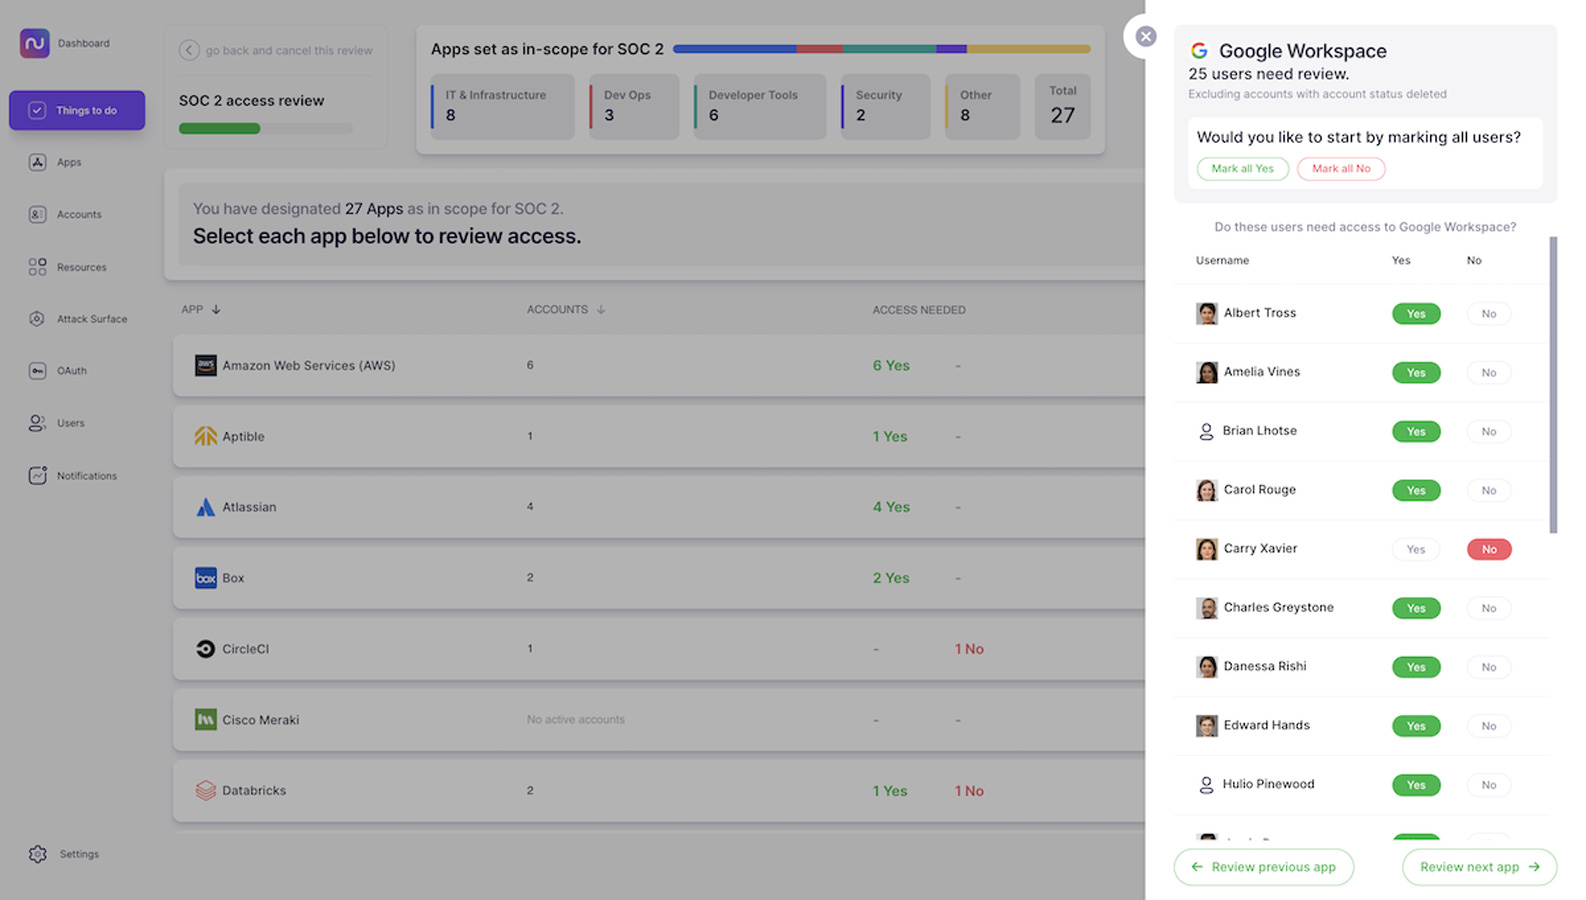Set Charles Greystone to No

pos(1489,608)
